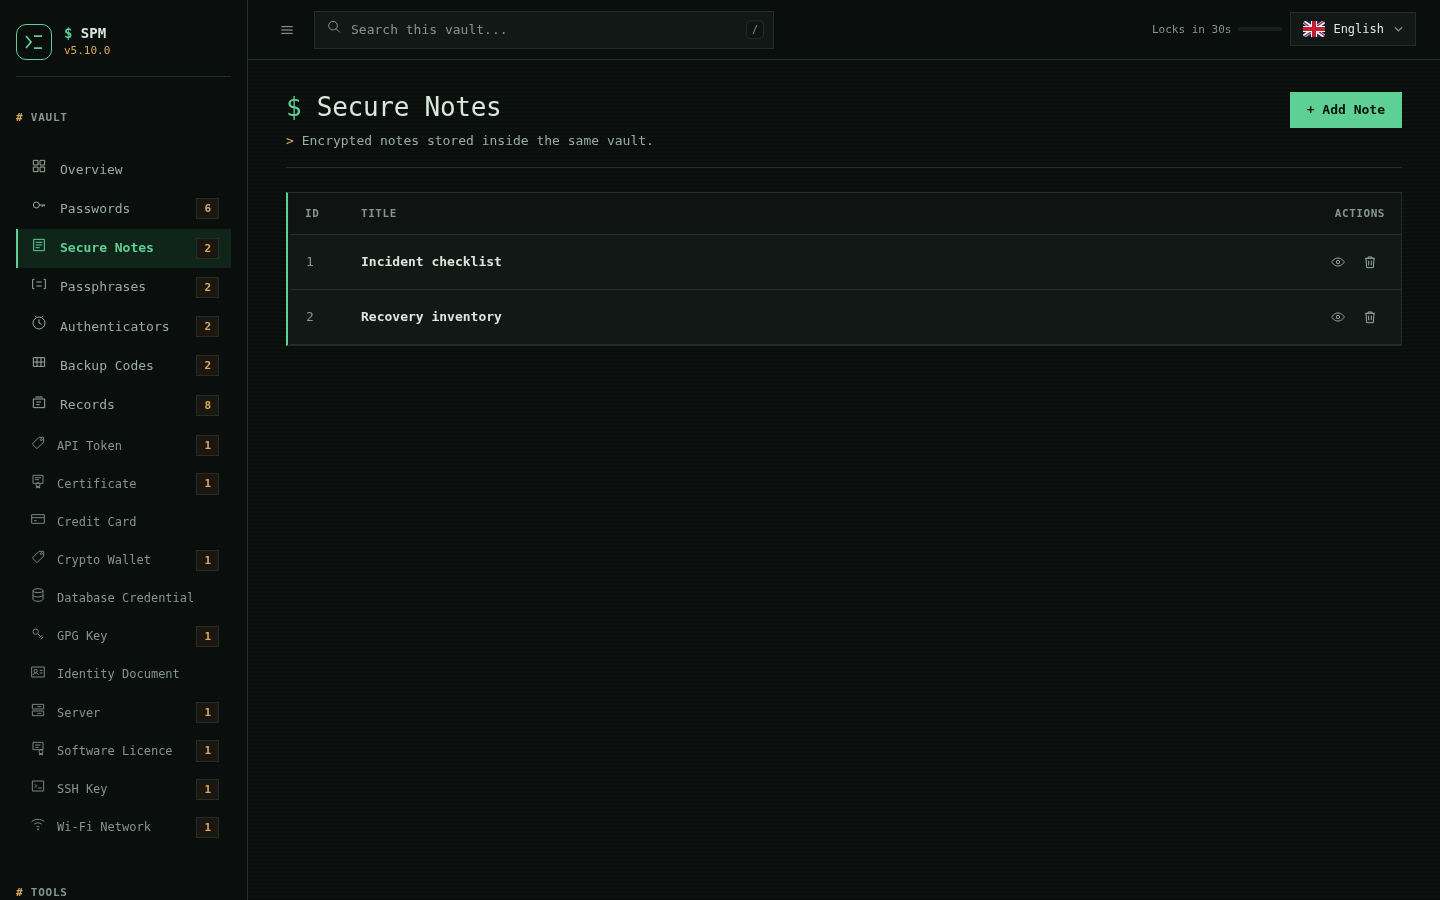Click the TITLE column header
This screenshot has height=900, width=1440.
(378, 213)
